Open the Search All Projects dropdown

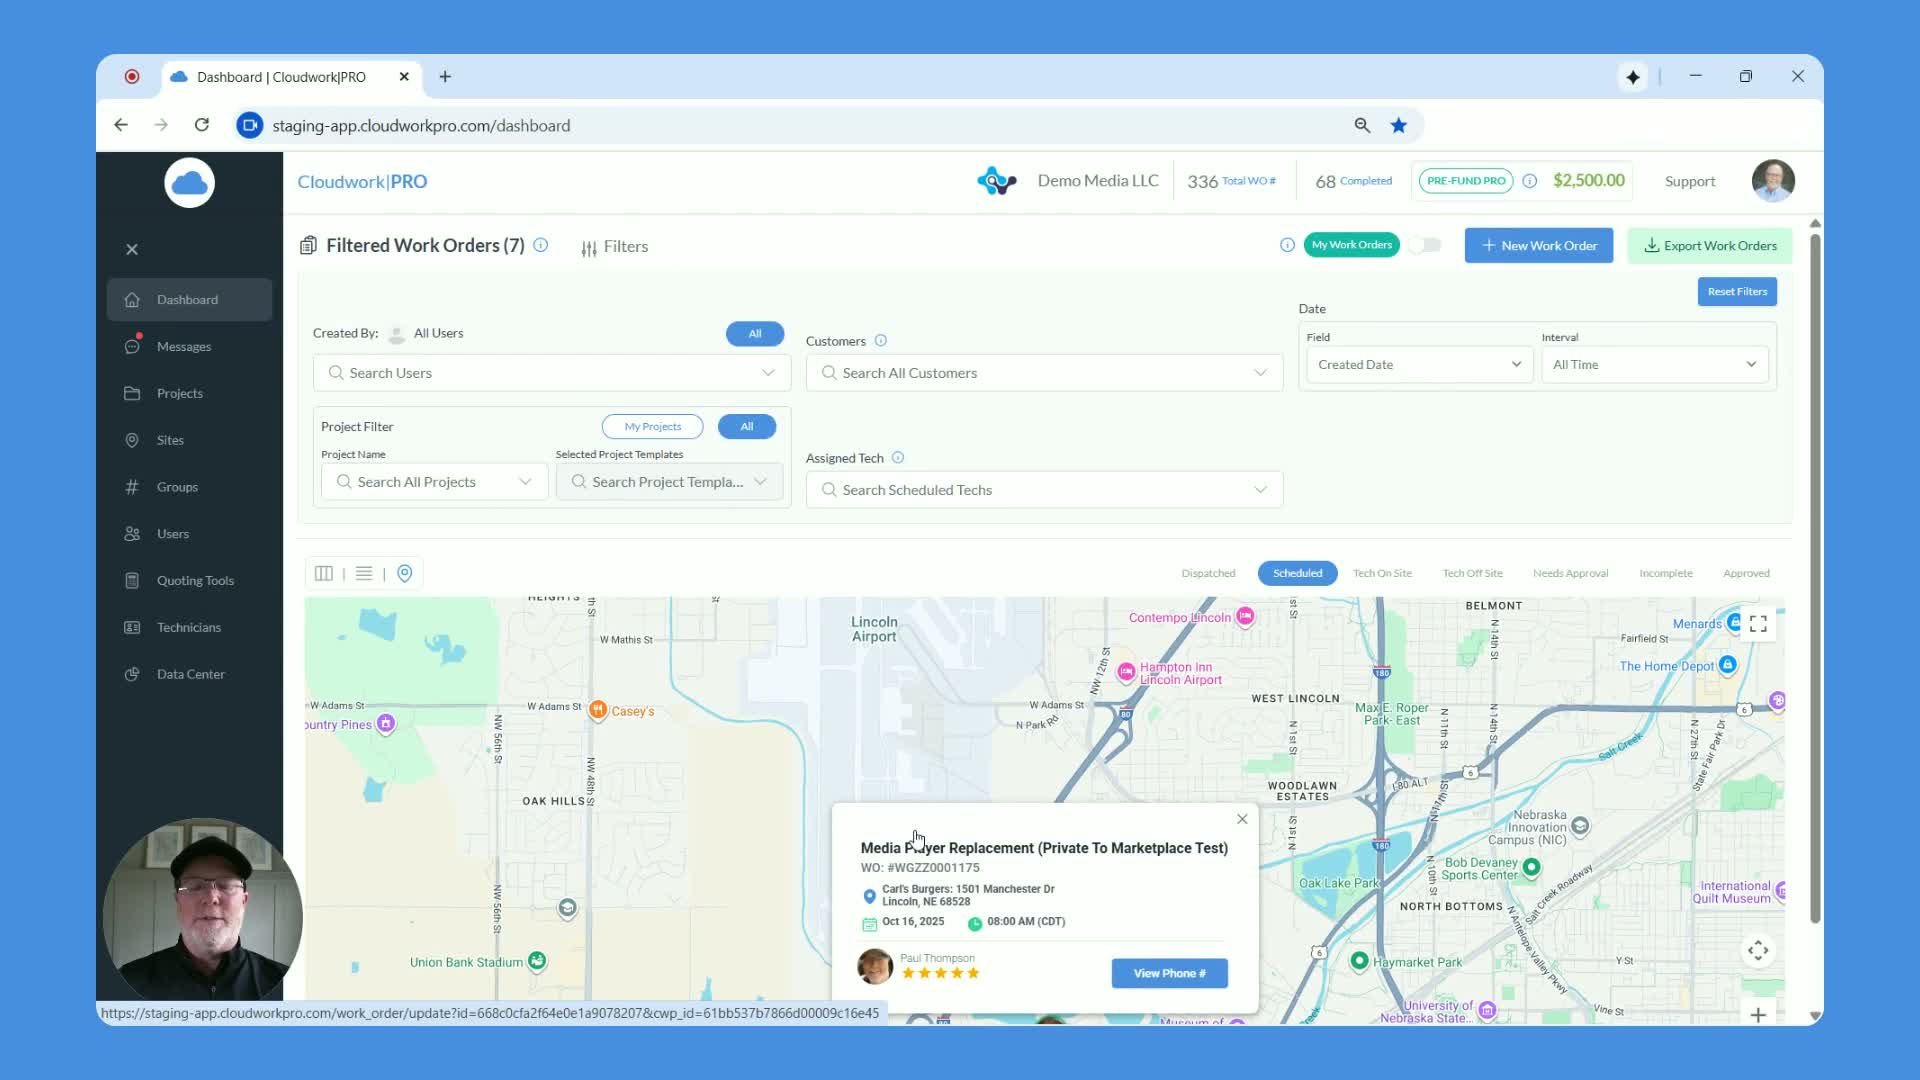[435, 482]
